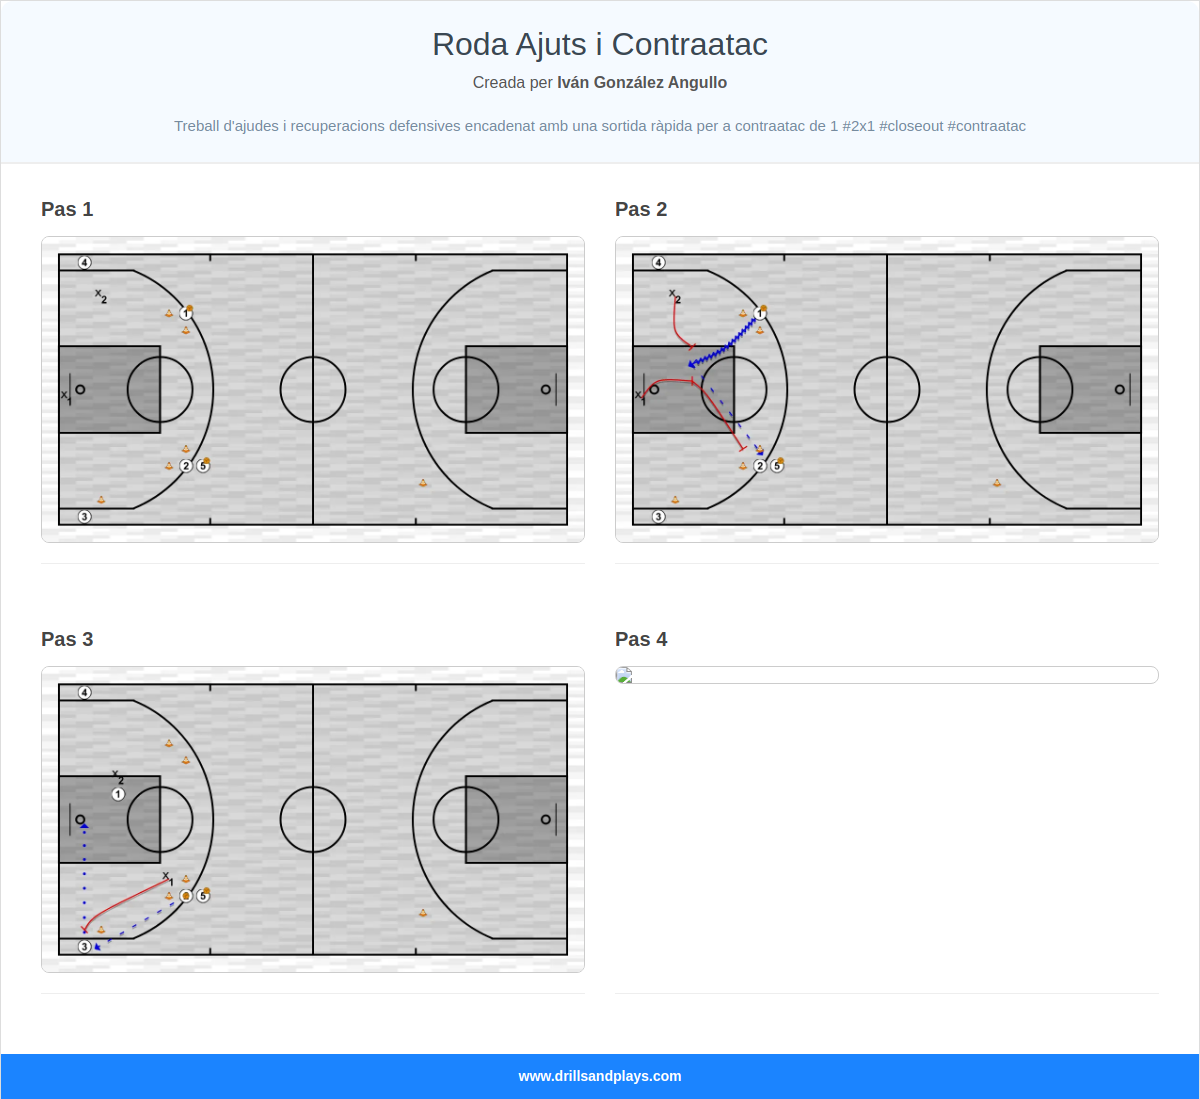This screenshot has height=1099, width=1200.
Task: Select player 5 marker in Pas 2 diagram
Action: pos(777,466)
